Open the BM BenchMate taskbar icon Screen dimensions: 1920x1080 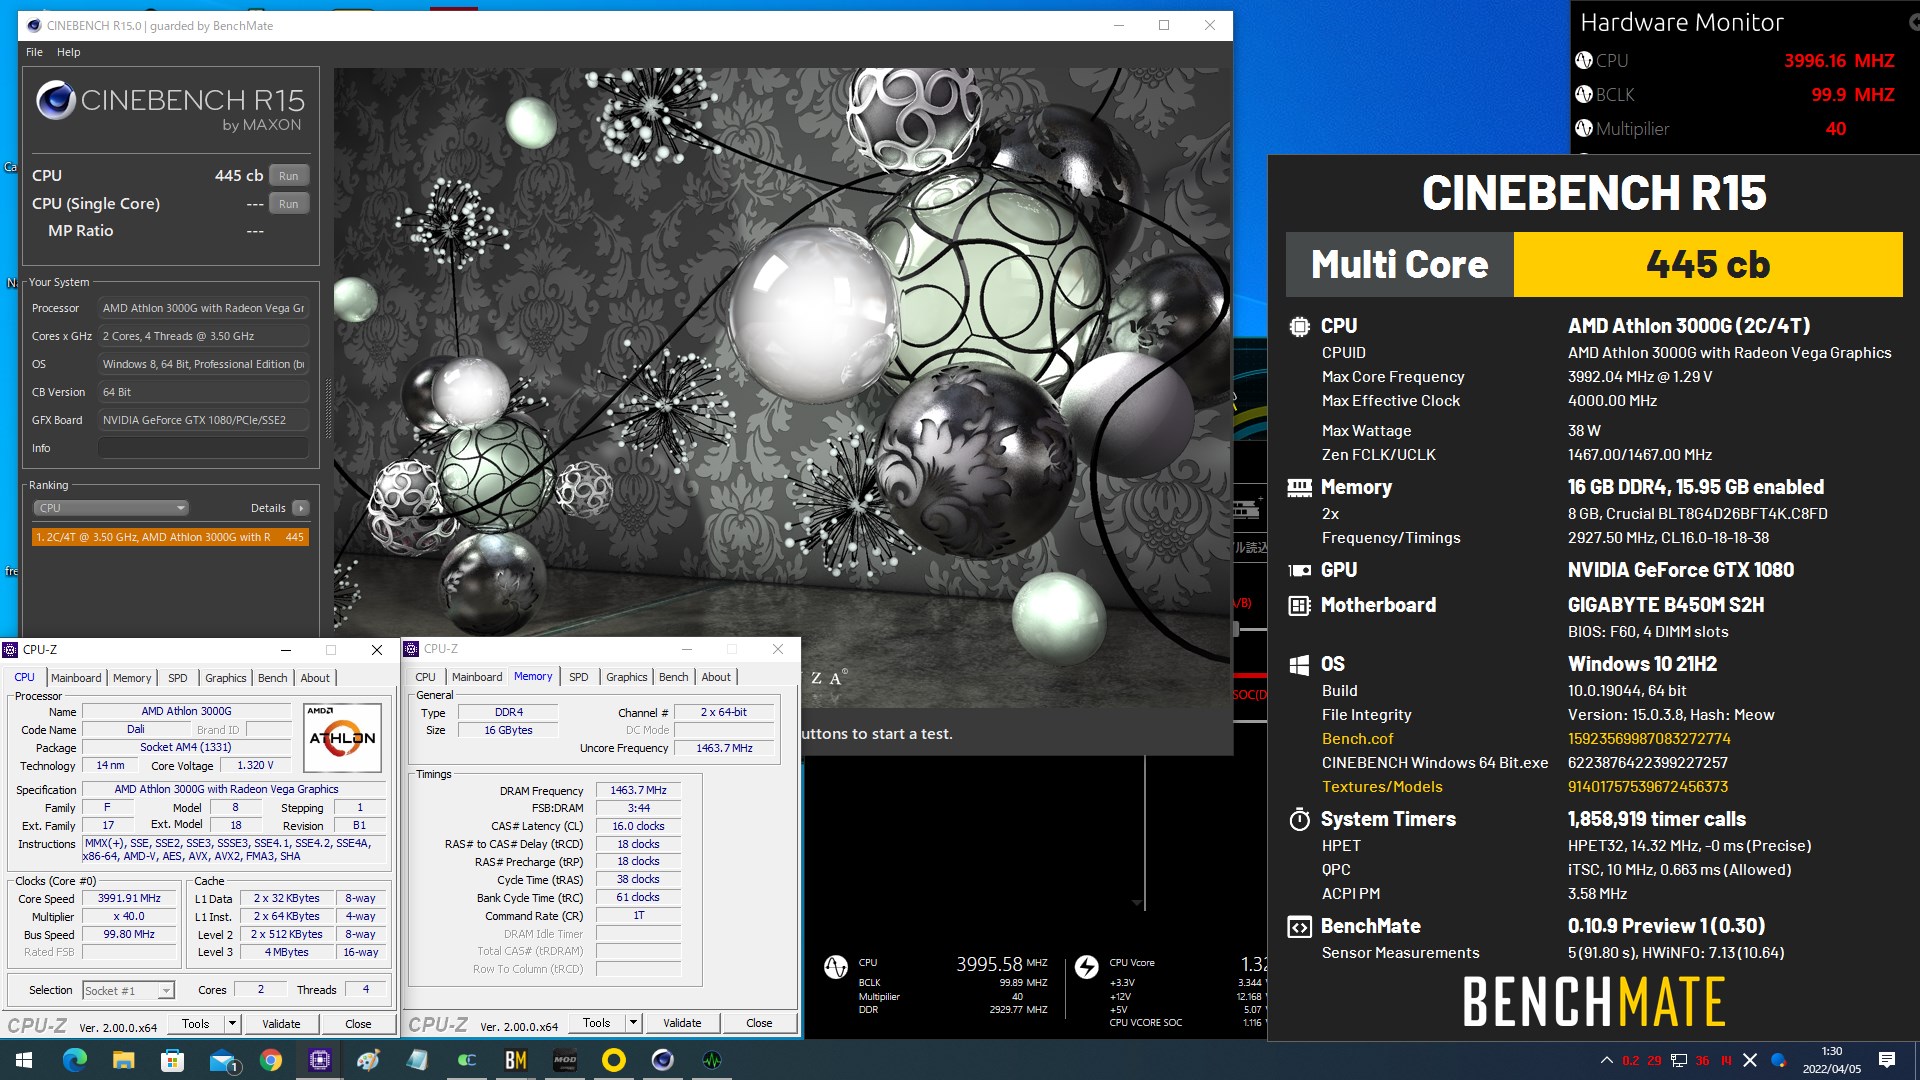pos(516,1060)
